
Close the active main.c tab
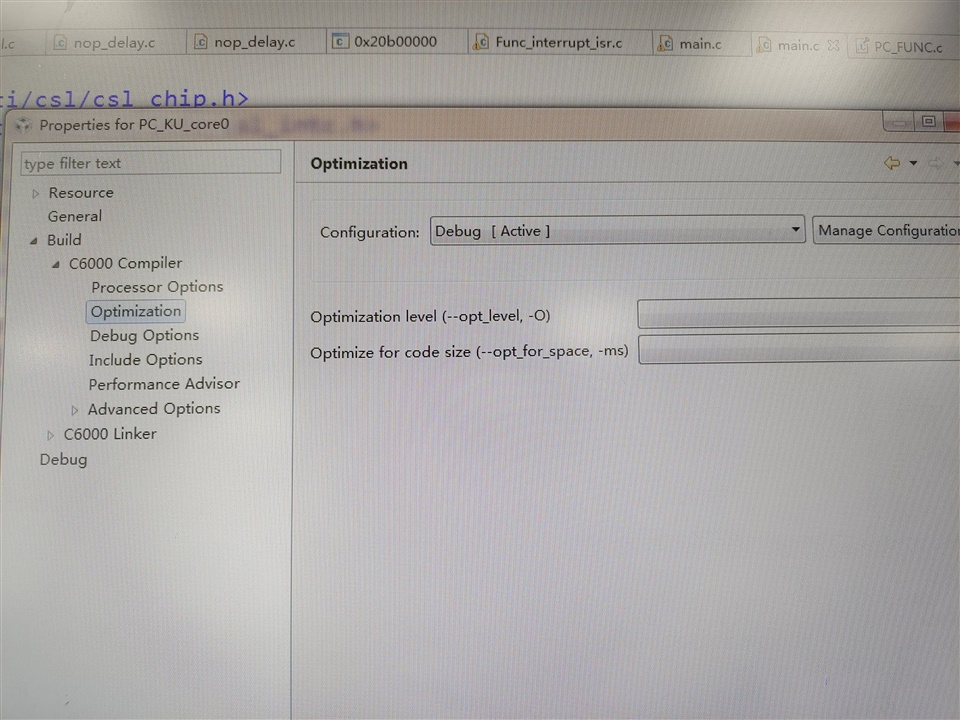(x=833, y=45)
